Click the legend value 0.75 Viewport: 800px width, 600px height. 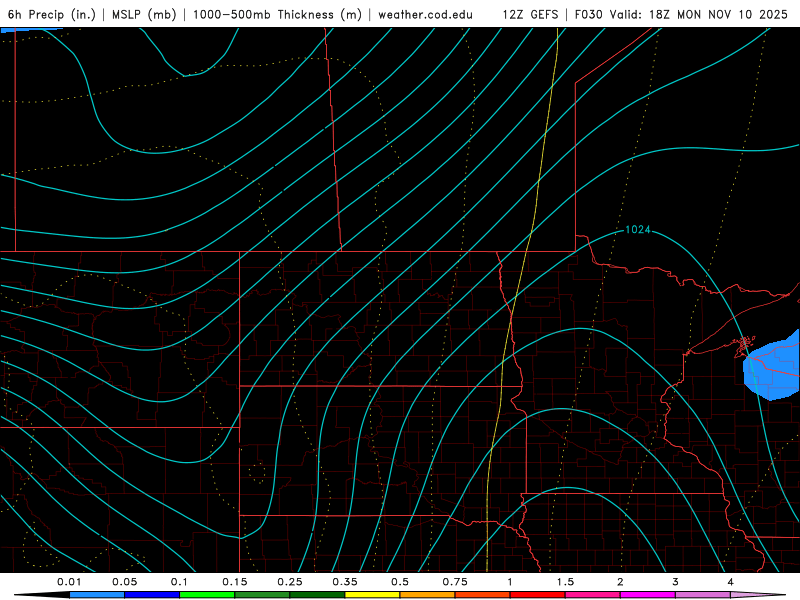pos(455,582)
